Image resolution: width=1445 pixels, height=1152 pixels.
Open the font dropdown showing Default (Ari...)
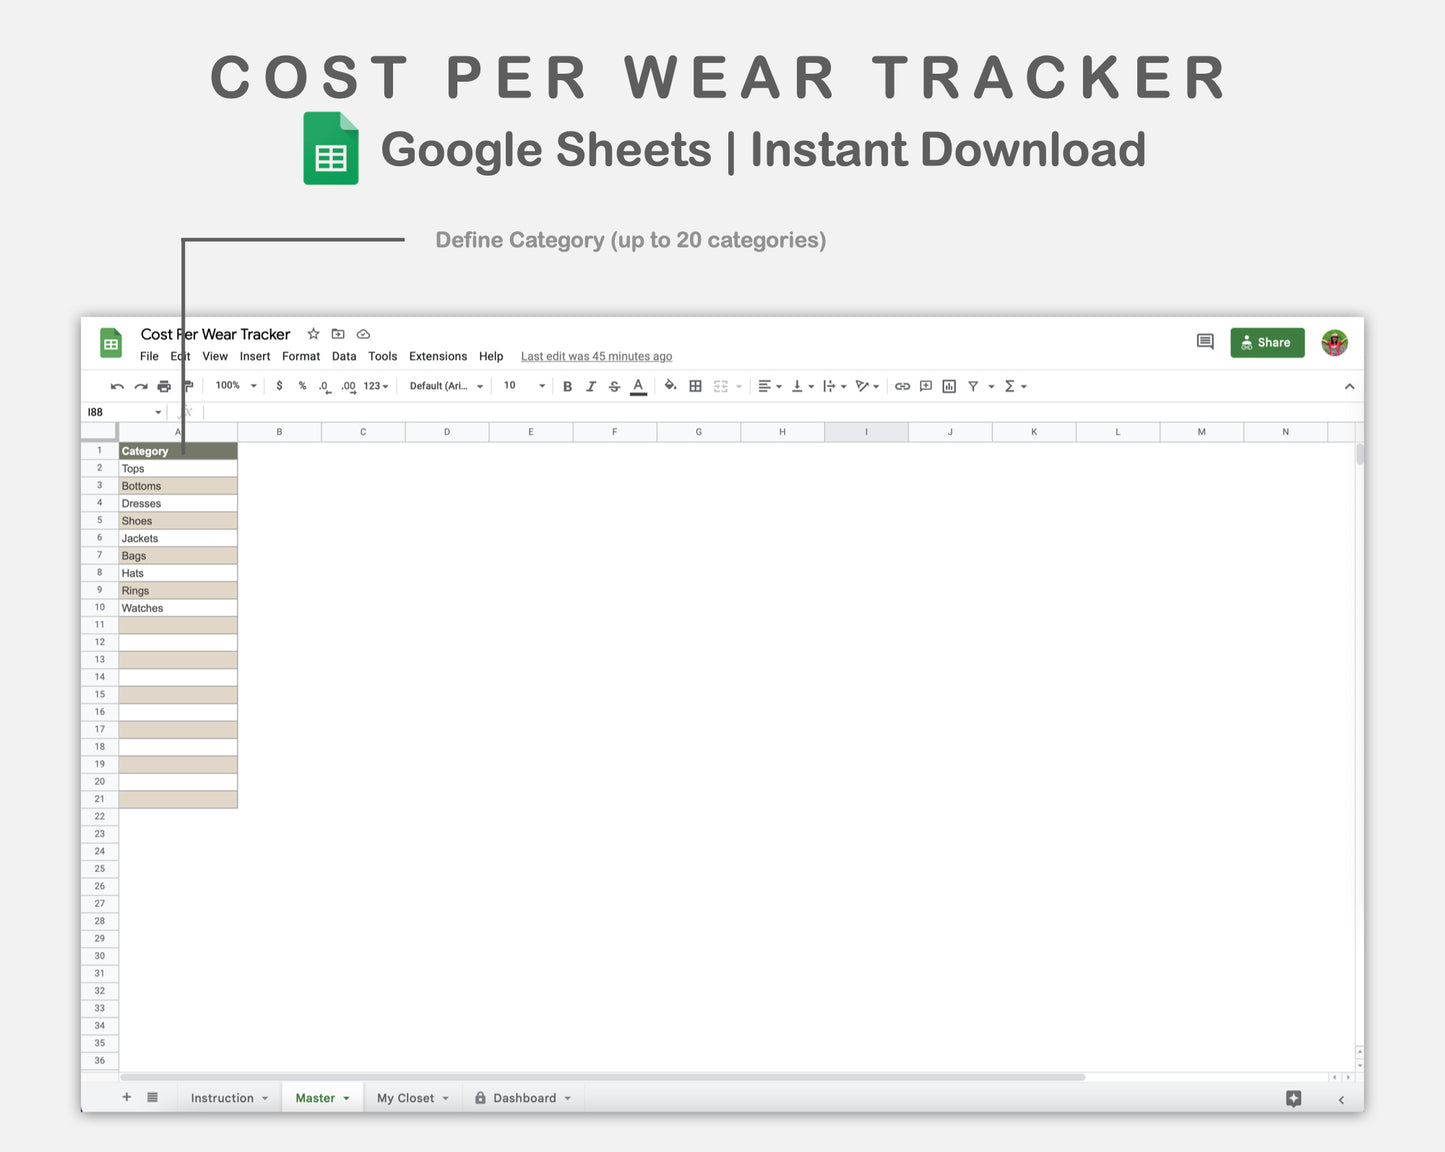coord(445,386)
